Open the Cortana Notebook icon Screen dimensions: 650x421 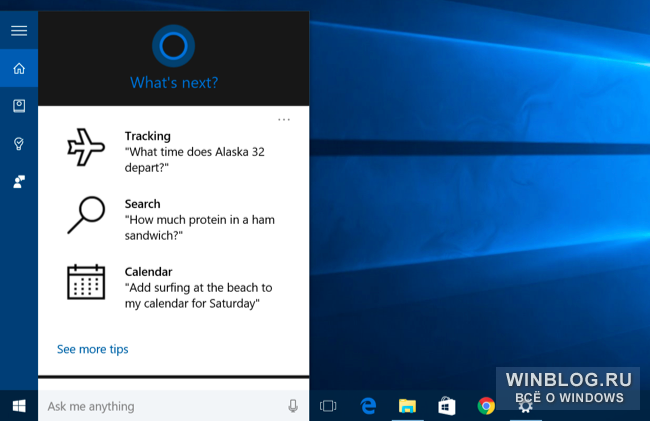(x=19, y=106)
